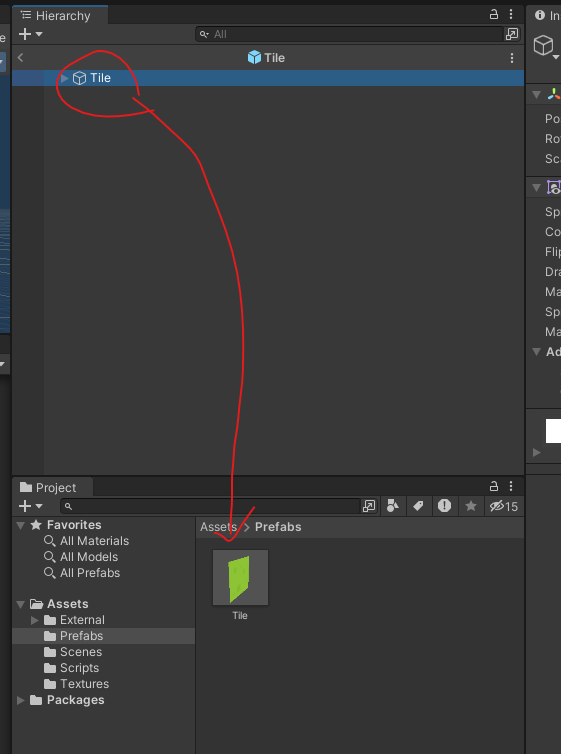Select the External folder
Screen dimensions: 561x754
click(x=82, y=620)
